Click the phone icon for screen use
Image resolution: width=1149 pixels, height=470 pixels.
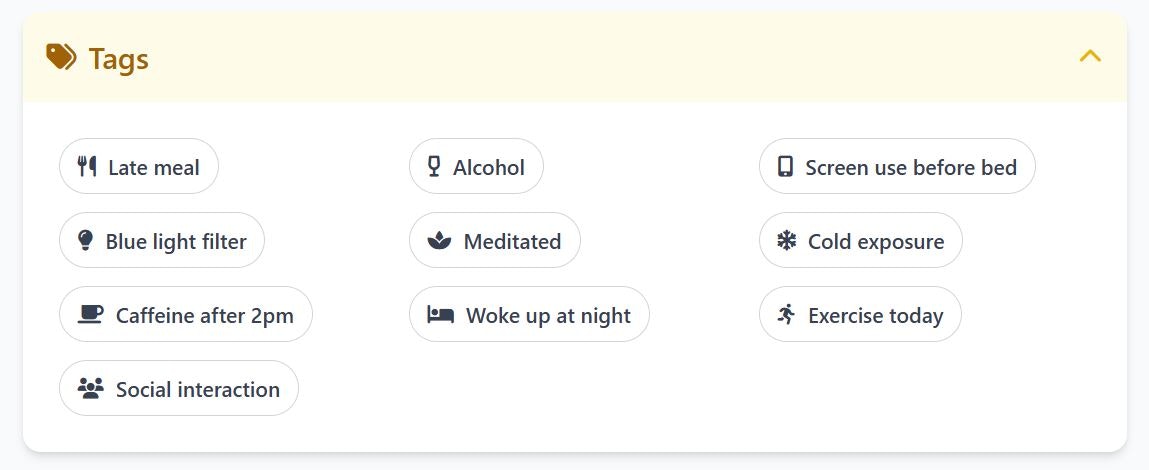tap(785, 166)
